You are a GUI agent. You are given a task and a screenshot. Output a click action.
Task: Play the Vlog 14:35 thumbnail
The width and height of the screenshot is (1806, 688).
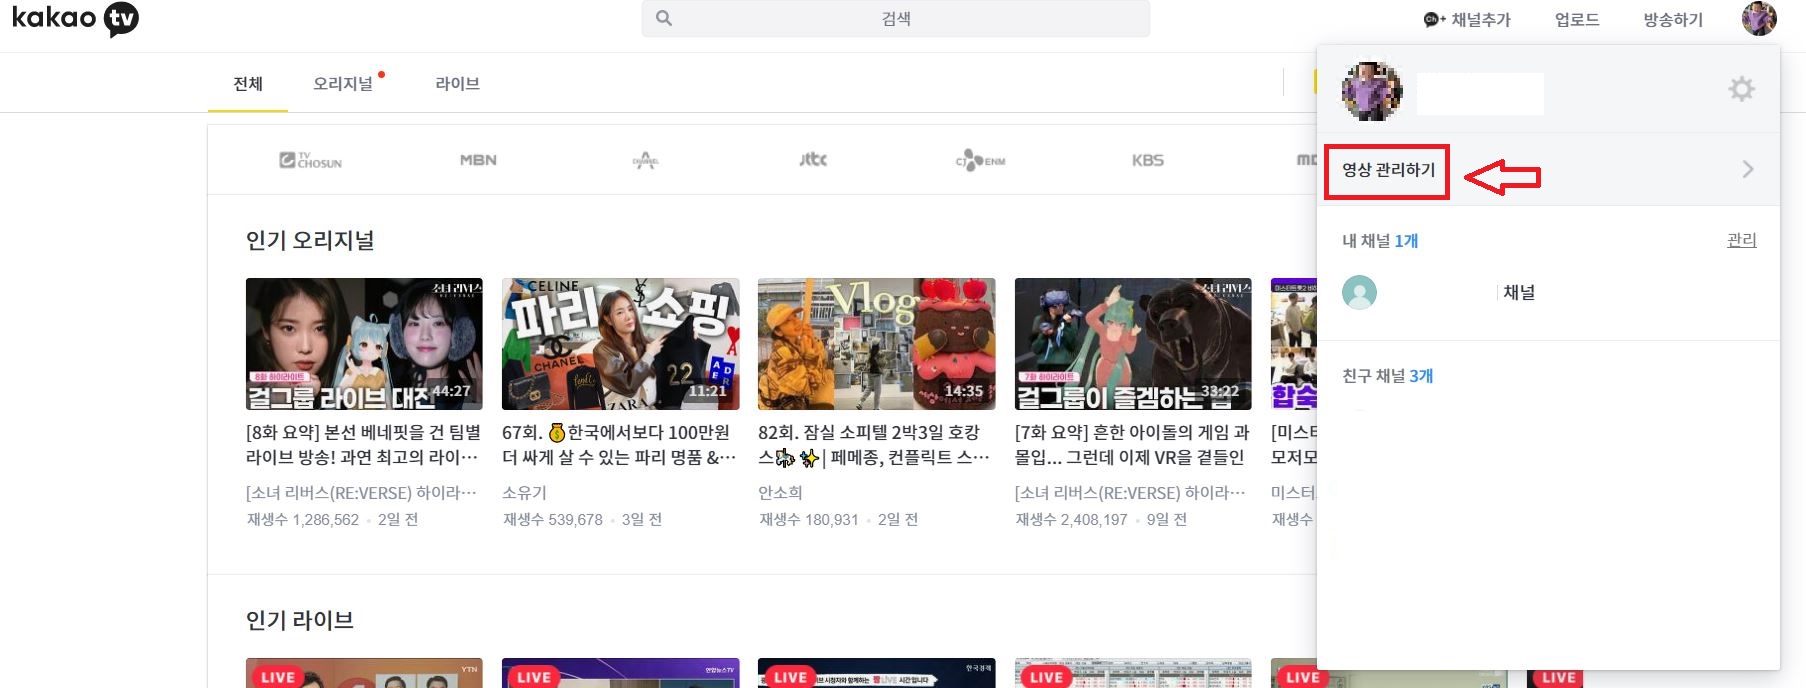pos(877,344)
